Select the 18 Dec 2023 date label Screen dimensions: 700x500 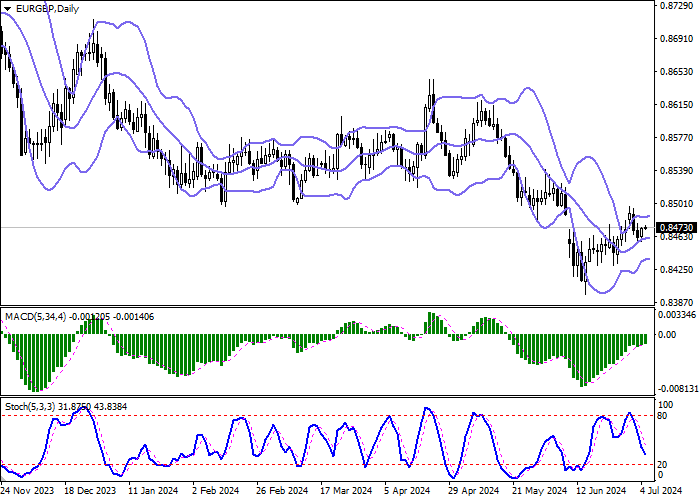(91, 491)
